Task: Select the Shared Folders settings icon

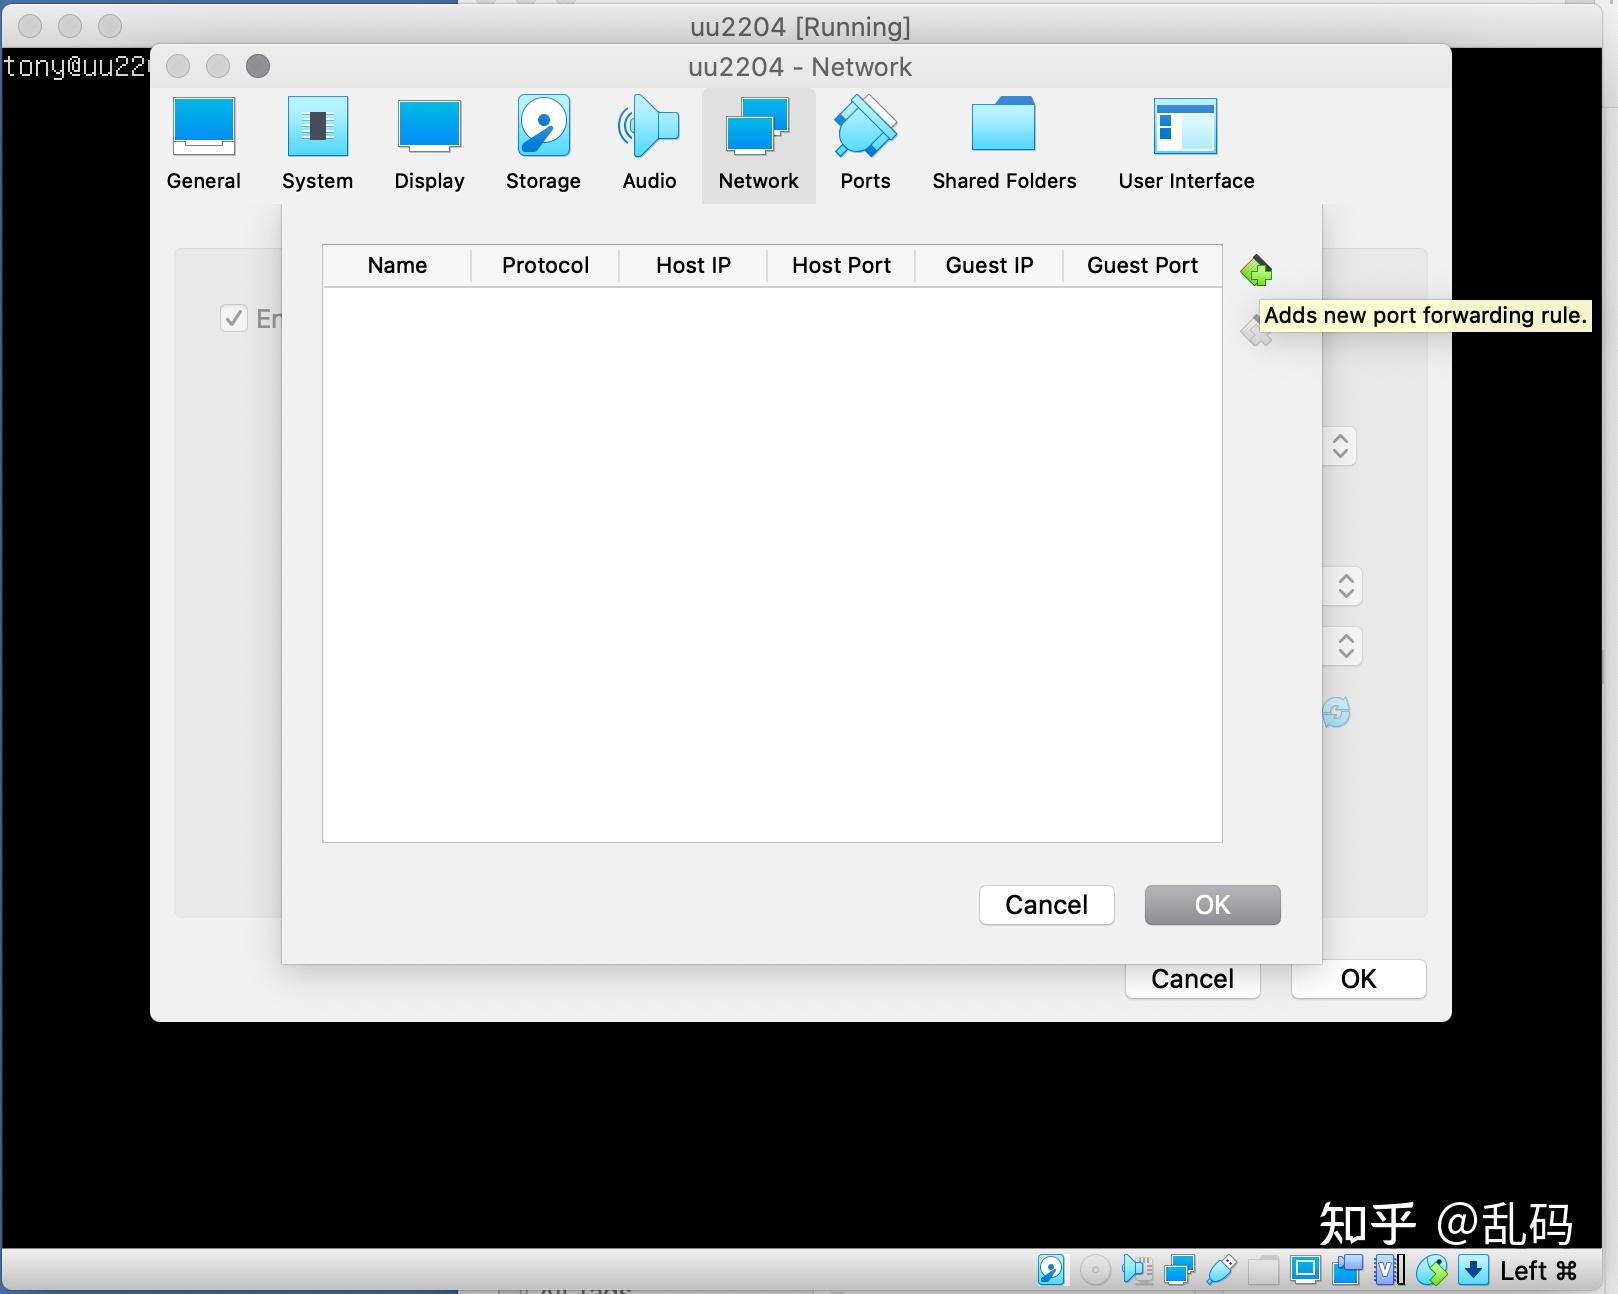Action: (1003, 140)
